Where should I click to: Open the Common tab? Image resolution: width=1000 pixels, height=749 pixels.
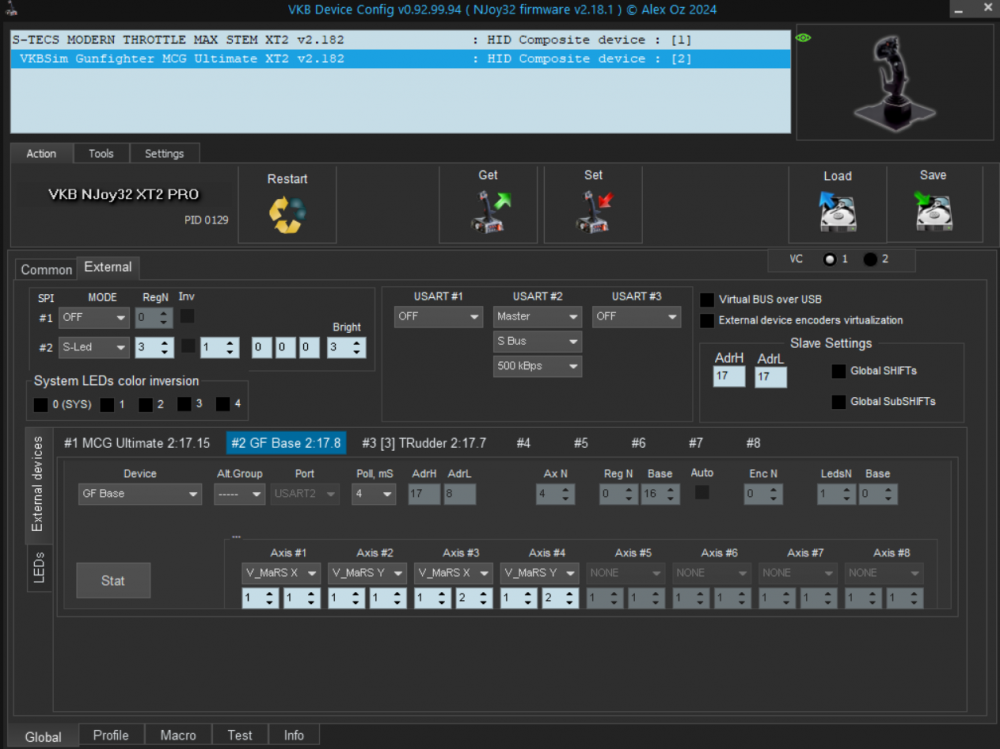[x=45, y=269]
